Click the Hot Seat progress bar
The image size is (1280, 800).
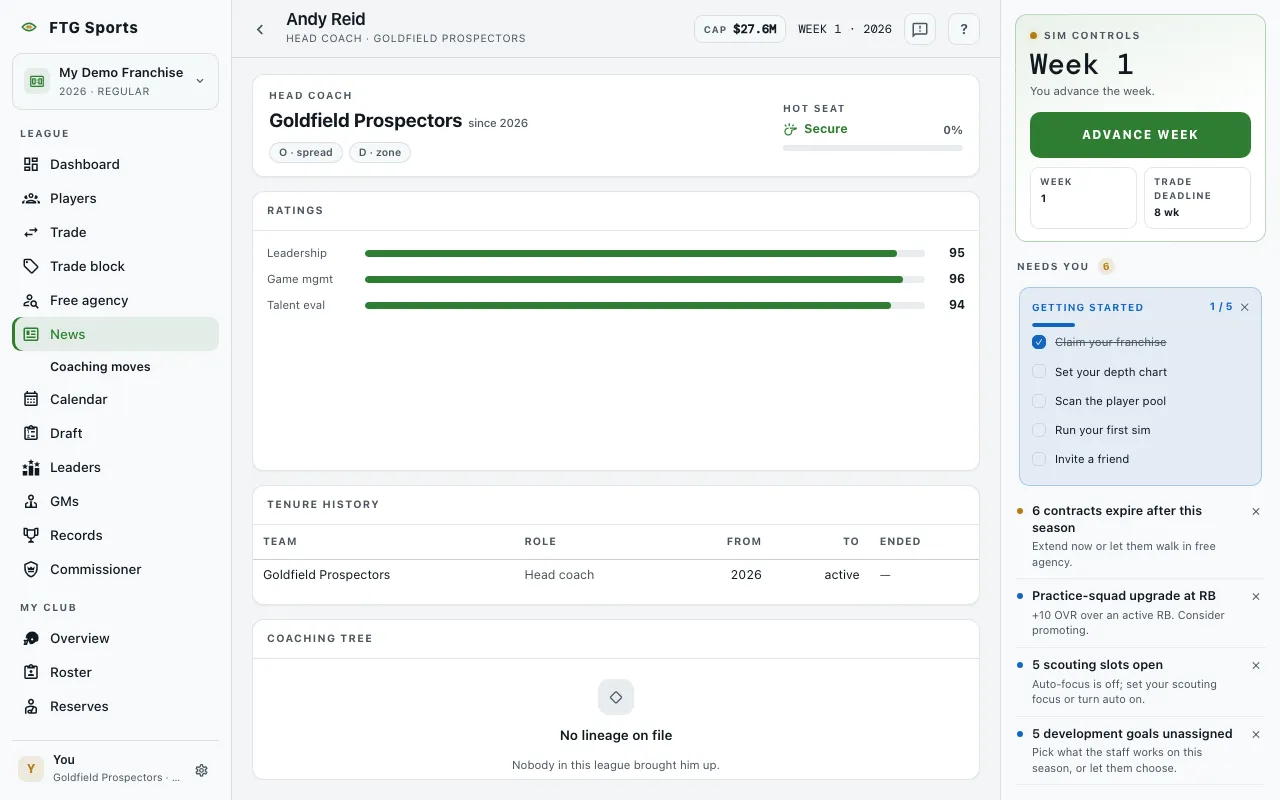(873, 148)
